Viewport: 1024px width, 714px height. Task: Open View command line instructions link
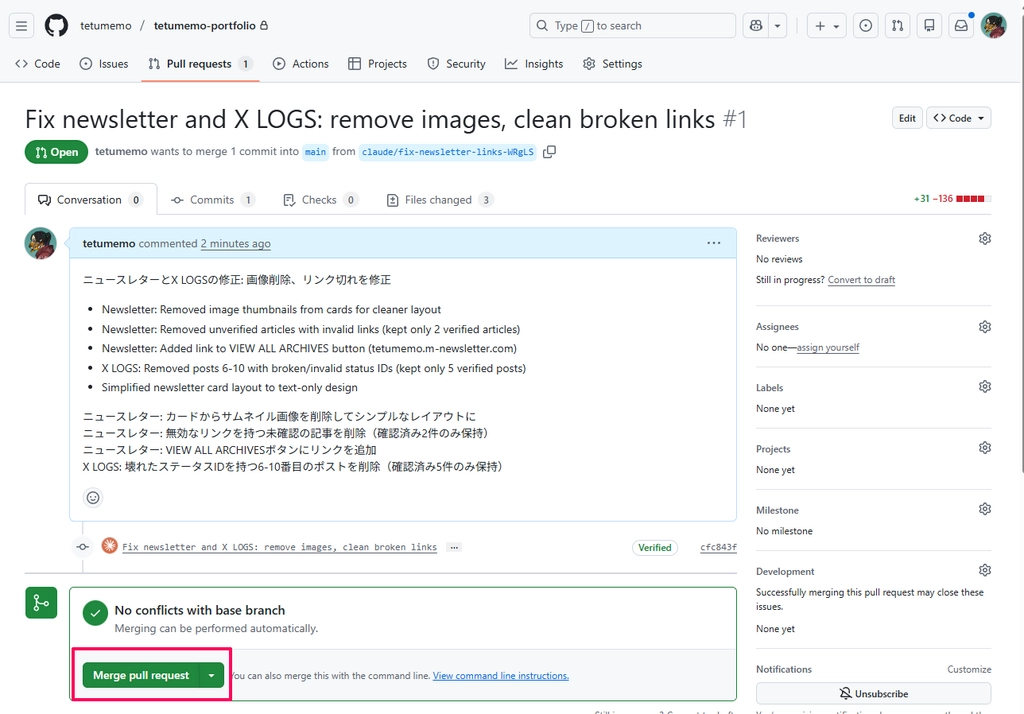click(501, 675)
